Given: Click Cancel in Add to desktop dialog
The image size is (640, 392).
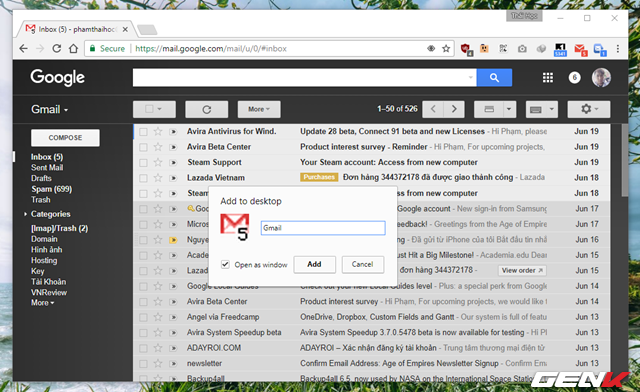Looking at the screenshot, I should (x=362, y=265).
